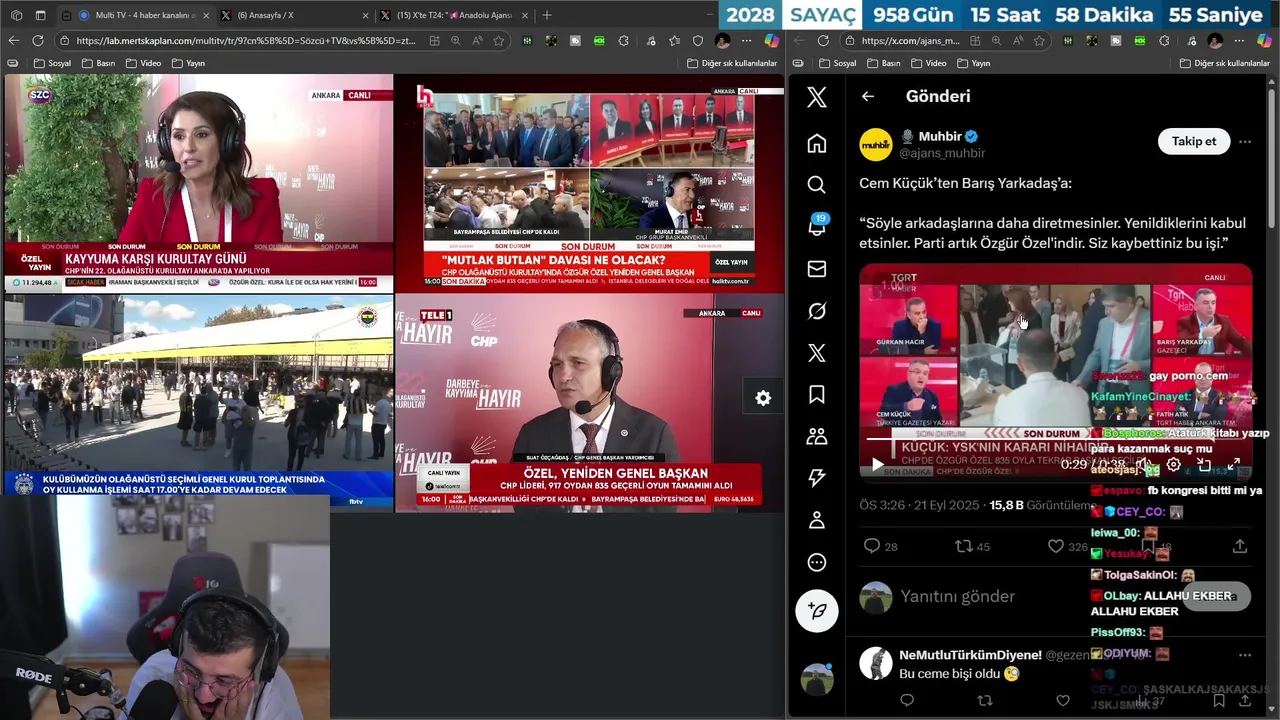Select the Halk TV stream tile
Image resolution: width=1280 pixels, height=720 pixels.
coord(590,183)
